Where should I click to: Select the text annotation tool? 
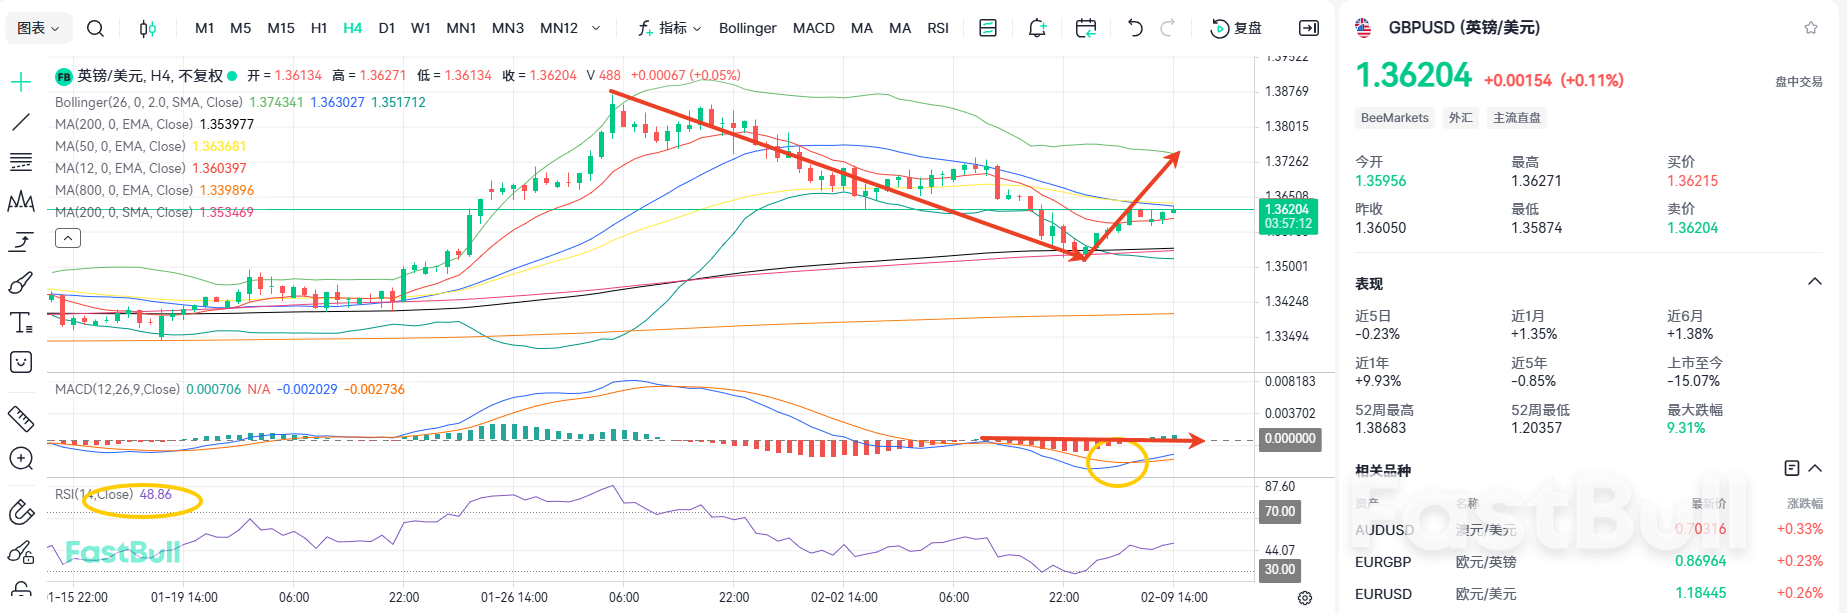pyautogui.click(x=20, y=322)
